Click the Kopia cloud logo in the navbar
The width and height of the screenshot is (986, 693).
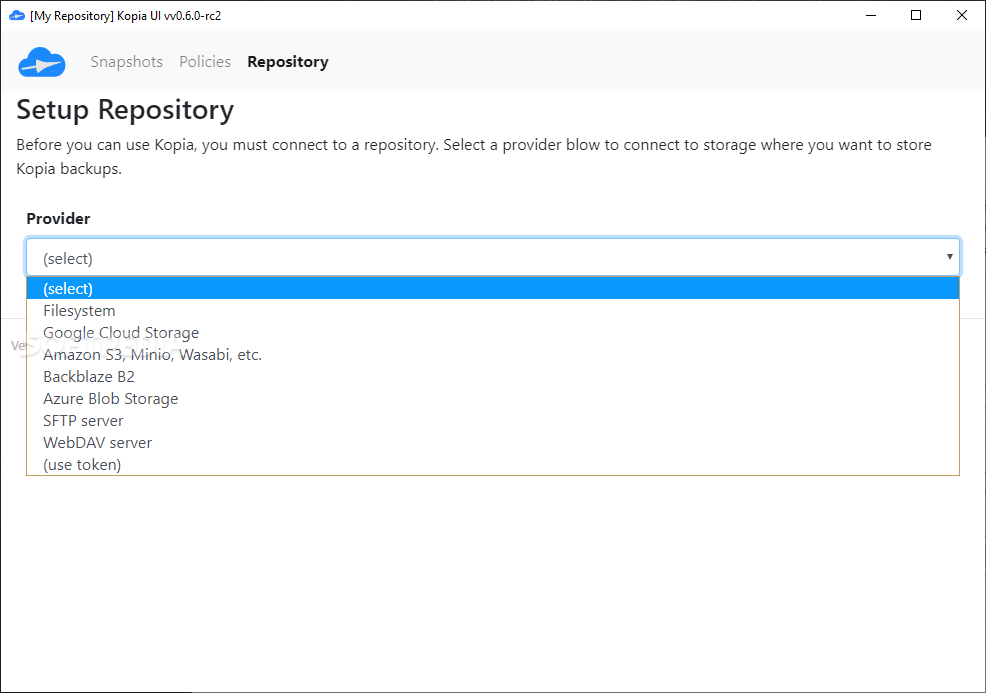coord(42,62)
